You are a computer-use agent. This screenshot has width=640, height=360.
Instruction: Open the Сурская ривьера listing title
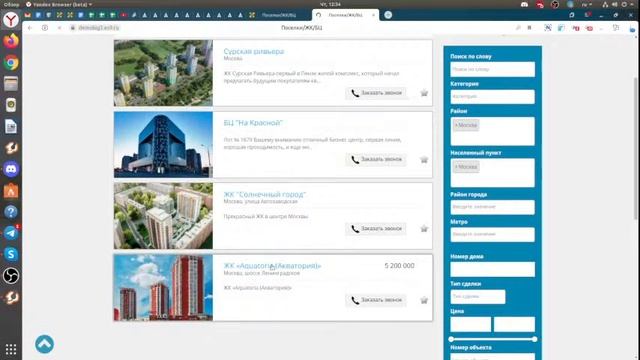click(253, 51)
